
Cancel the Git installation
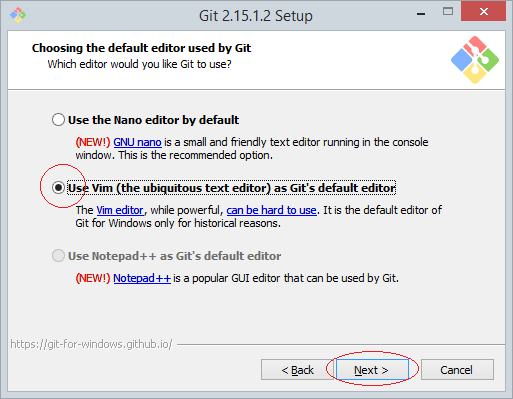(x=457, y=370)
